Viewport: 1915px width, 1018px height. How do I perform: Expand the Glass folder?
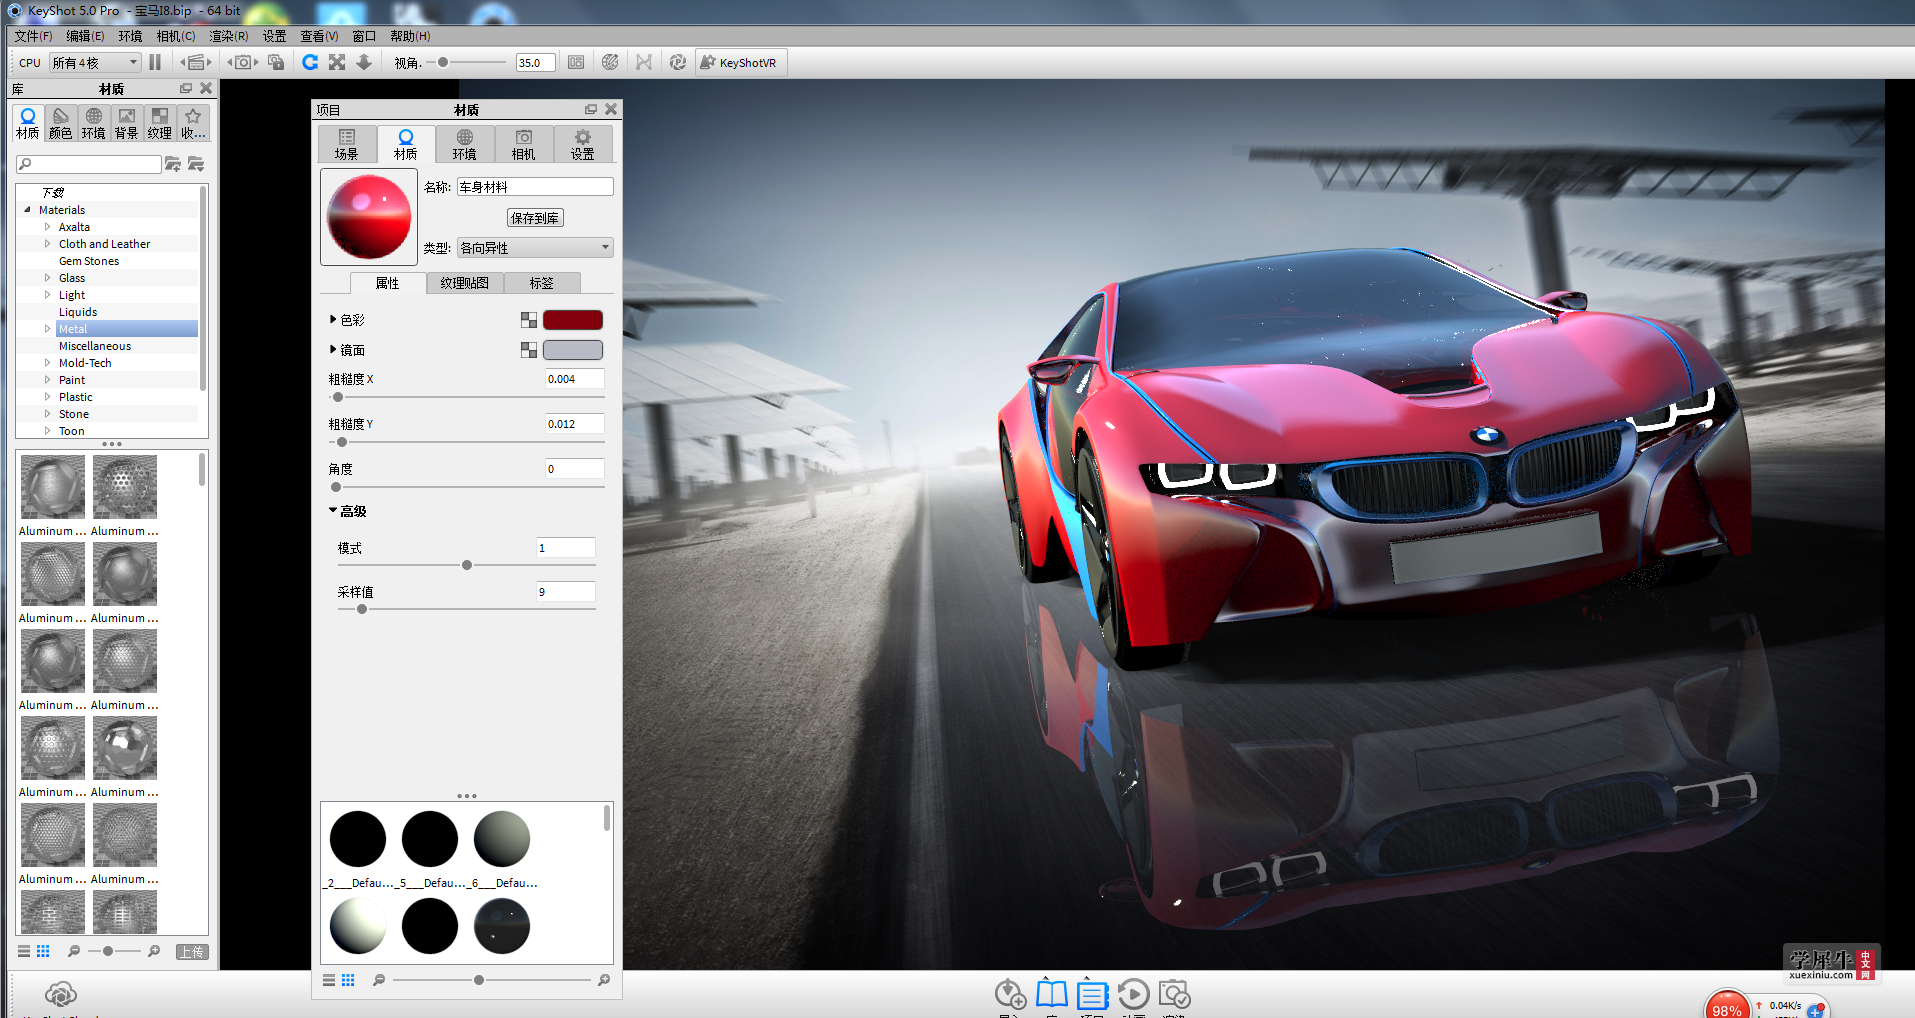coord(47,278)
